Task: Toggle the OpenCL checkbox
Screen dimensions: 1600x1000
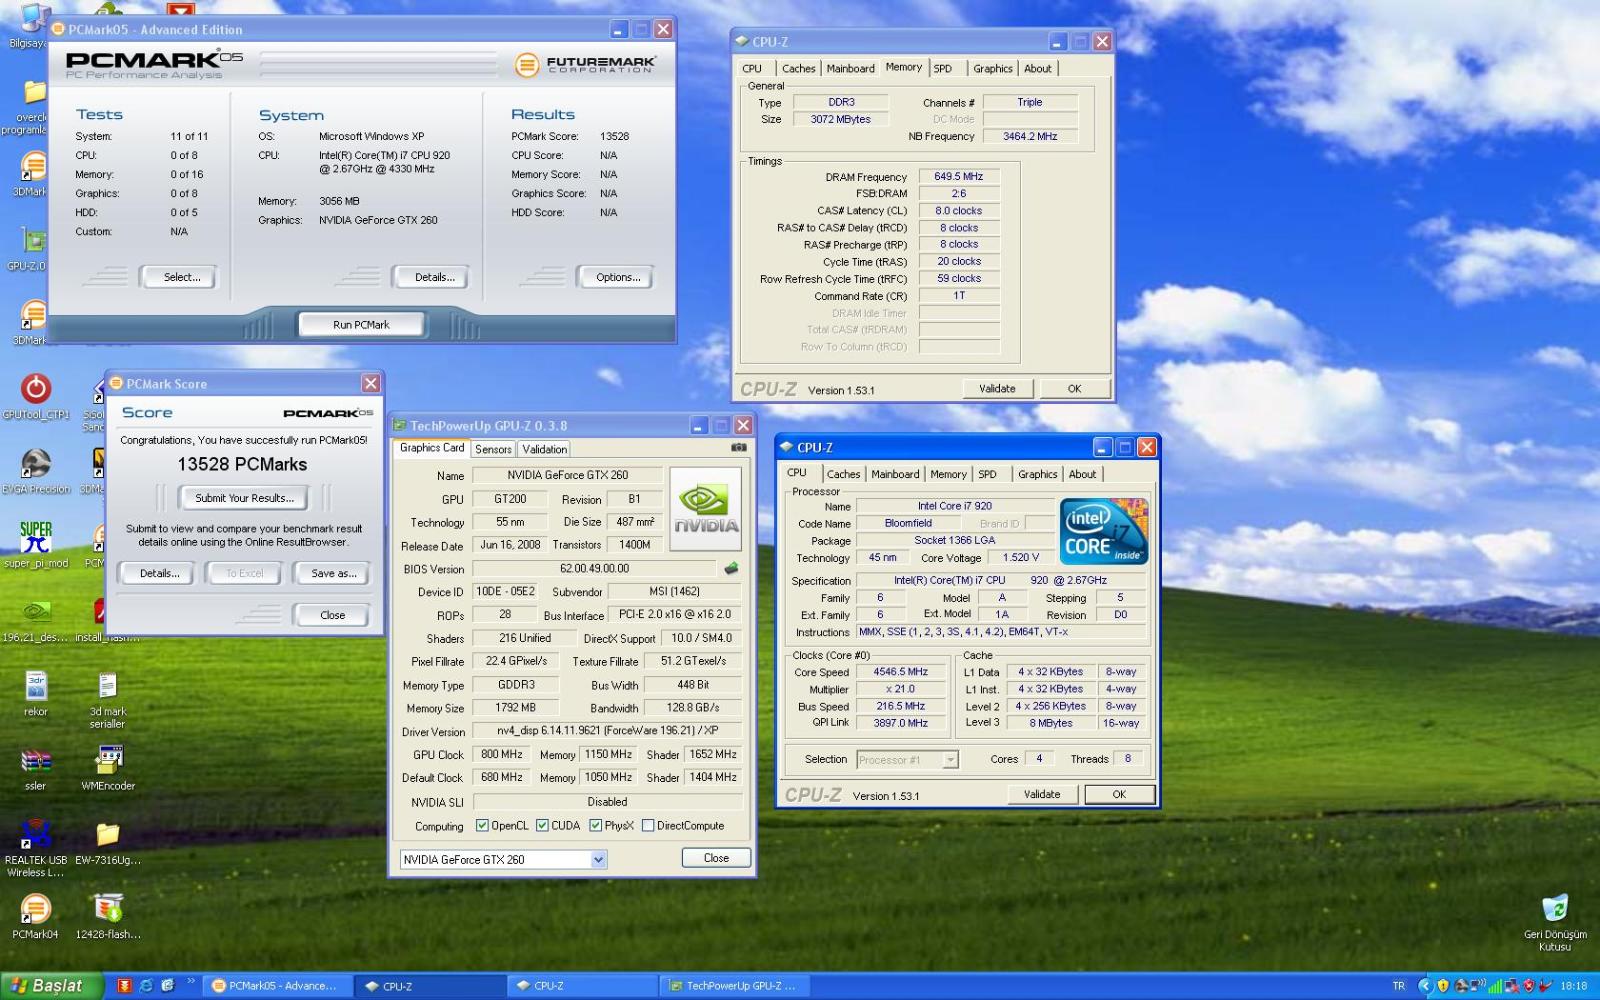Action: 482,826
